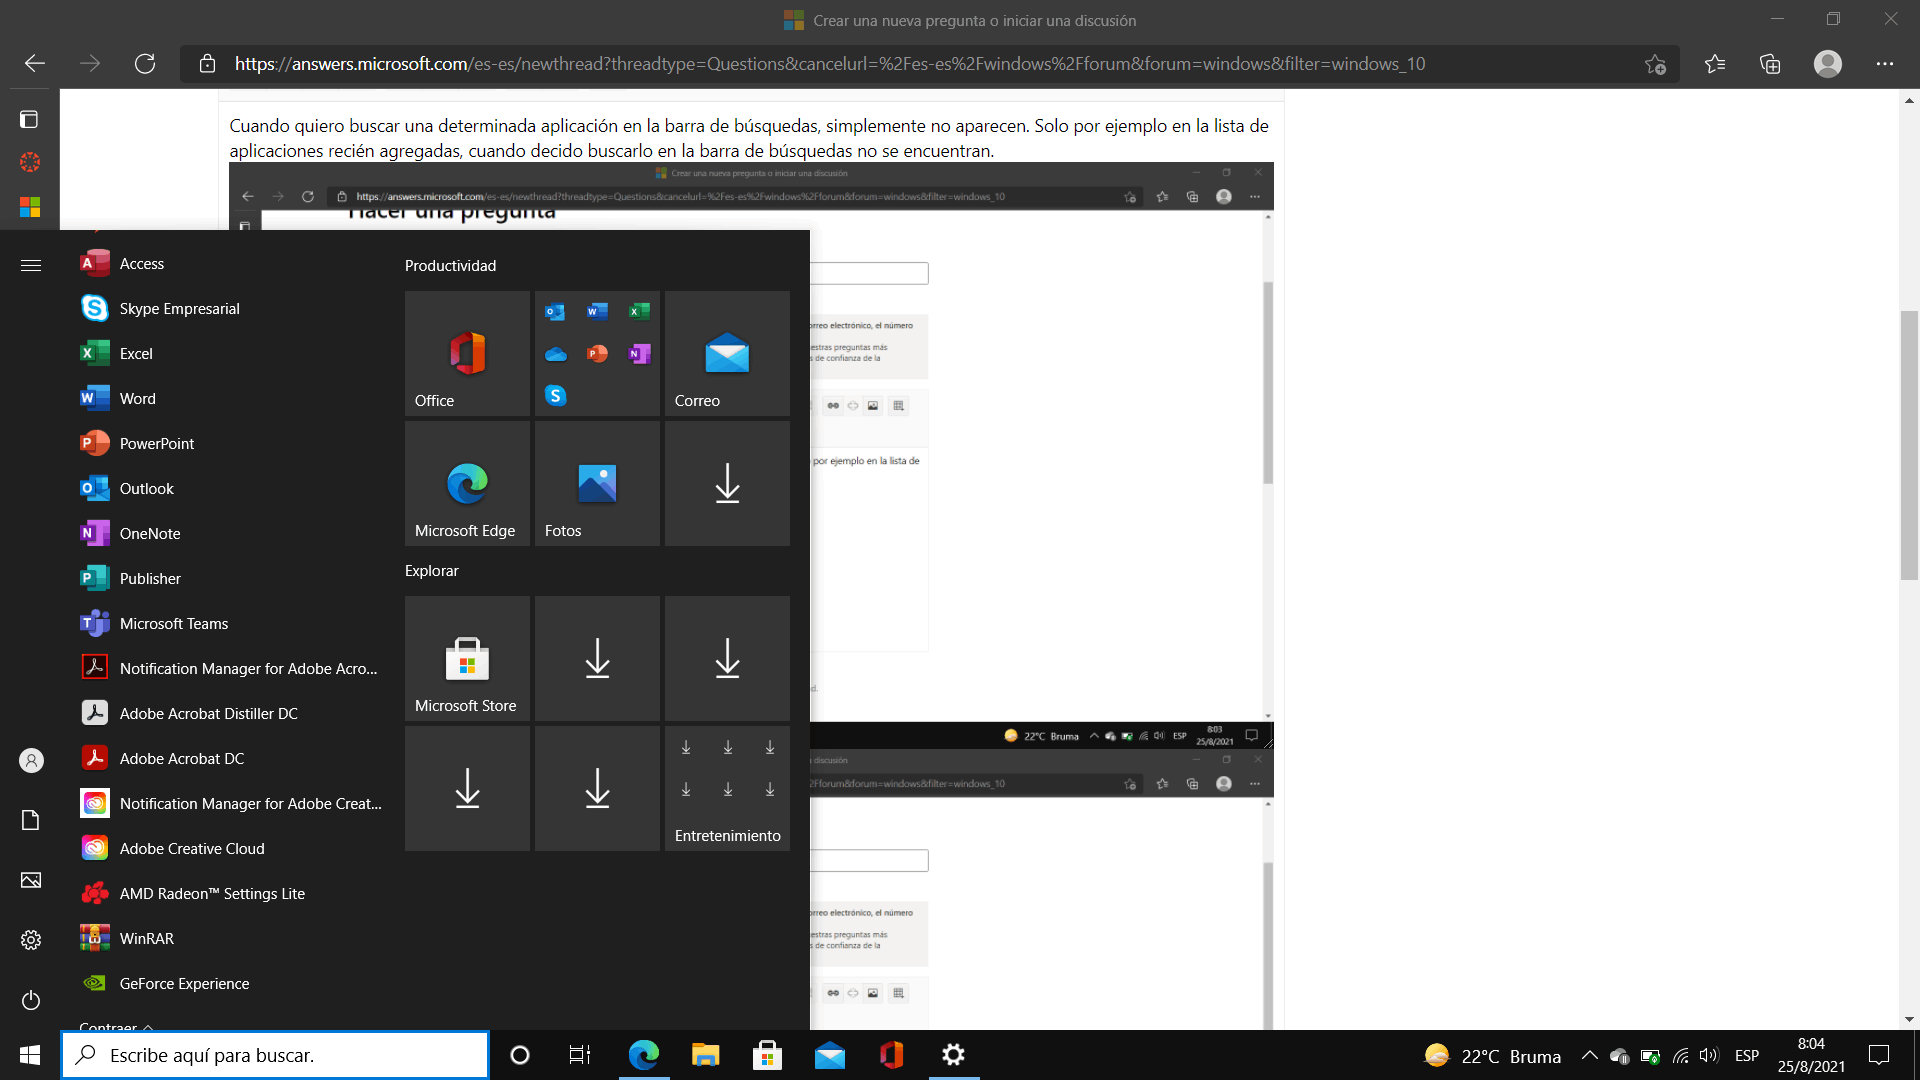Image resolution: width=1920 pixels, height=1080 pixels.
Task: Open the Entretenimiento tile folder
Action: (x=727, y=789)
